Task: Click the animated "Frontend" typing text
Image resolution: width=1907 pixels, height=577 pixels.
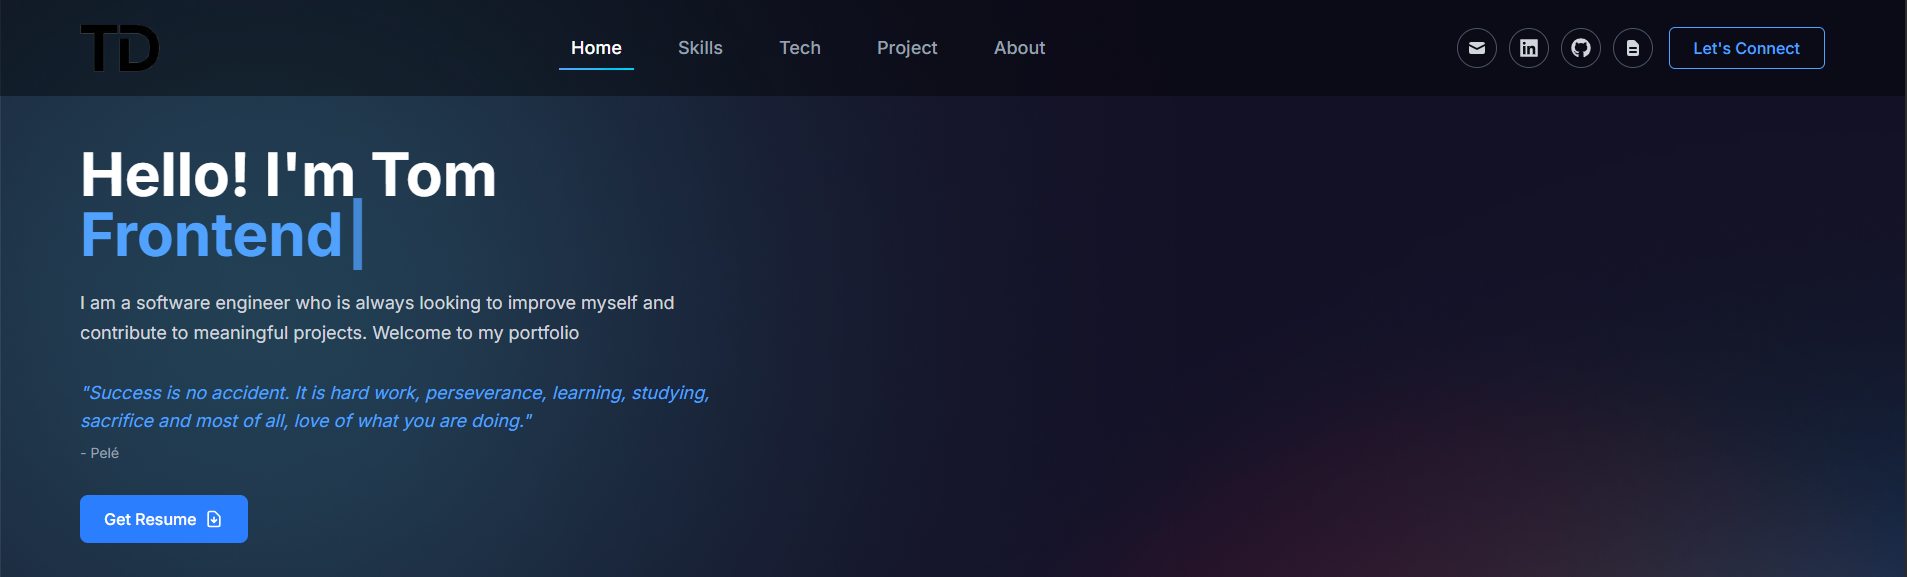Action: tap(212, 236)
